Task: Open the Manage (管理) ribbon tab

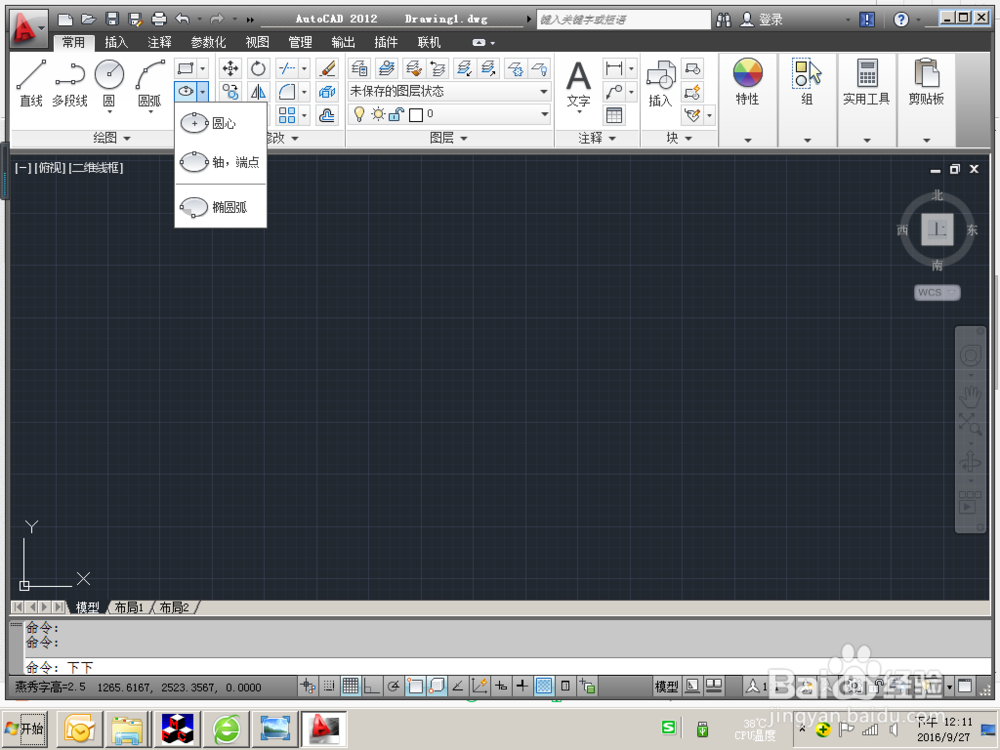Action: 300,42
